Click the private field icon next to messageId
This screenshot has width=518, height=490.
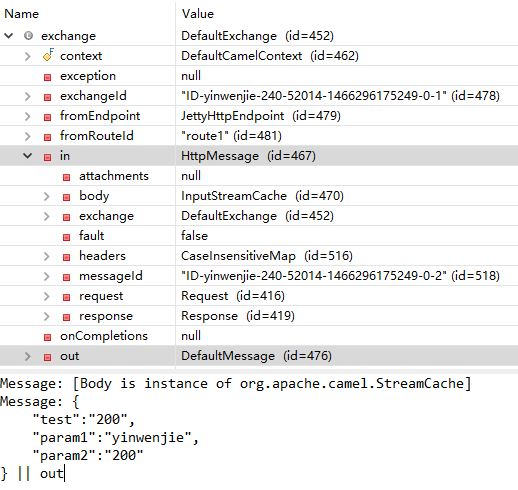click(67, 277)
